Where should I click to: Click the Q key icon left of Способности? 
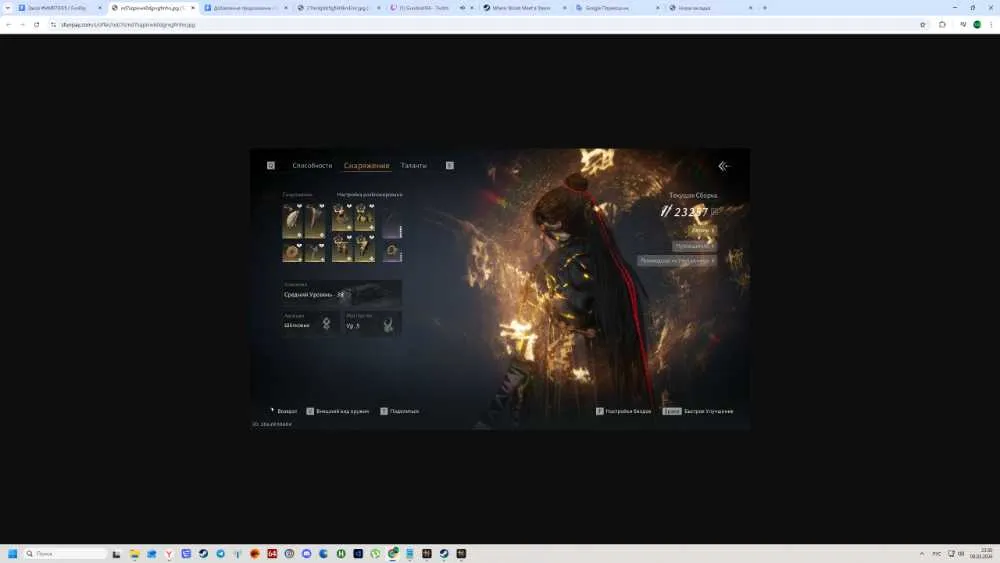coord(270,166)
